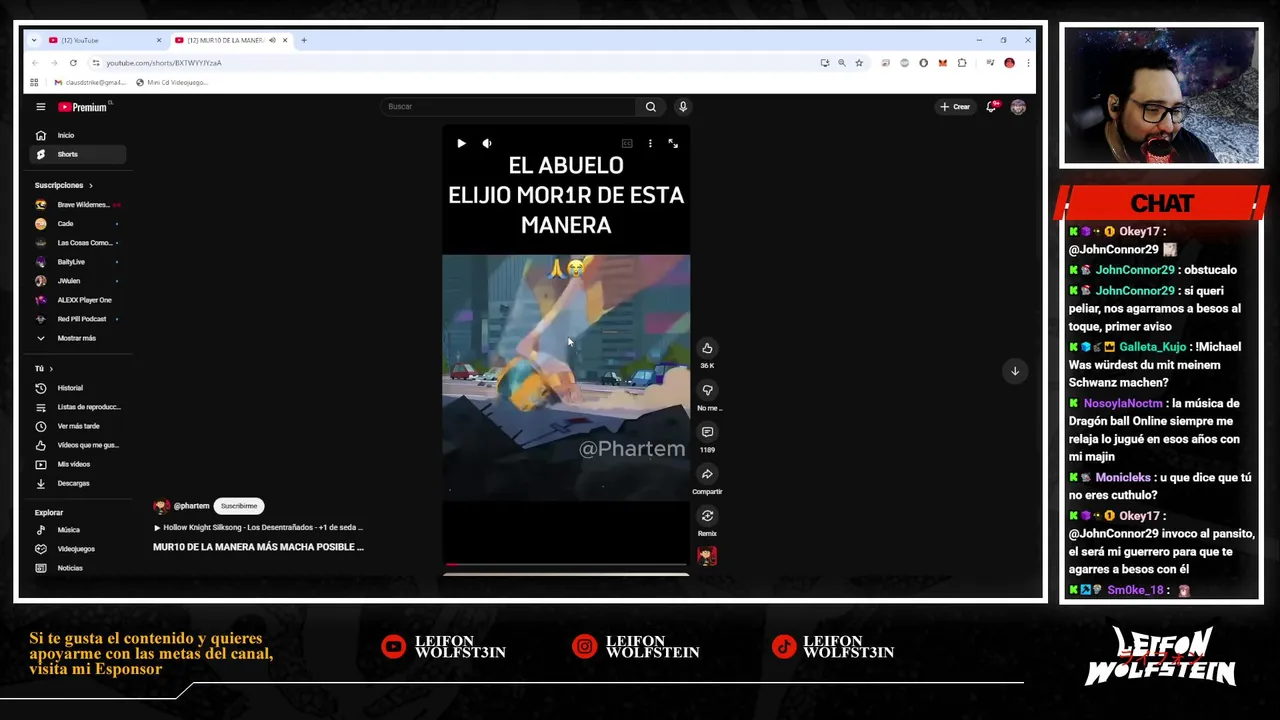Open the @phartem channel link
Screen dimensions: 1280x720
(x=192, y=506)
